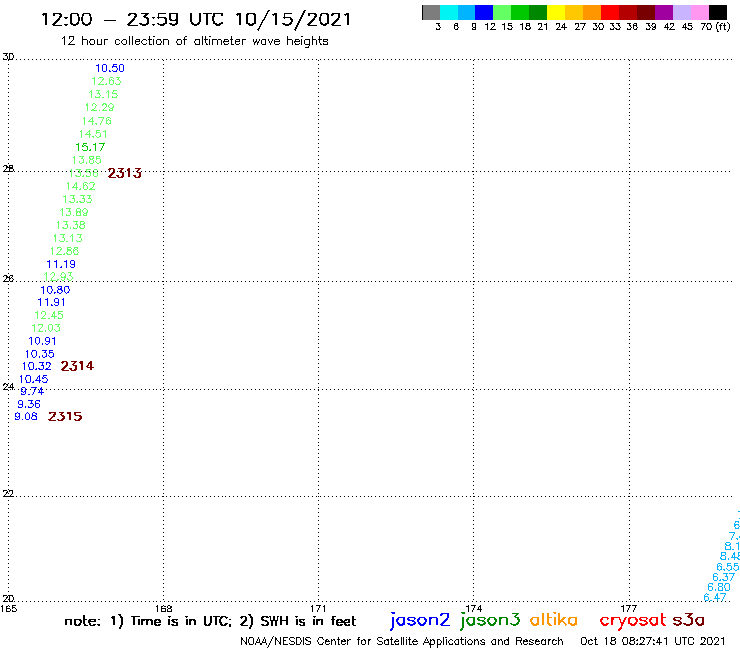This screenshot has width=740, height=650.
Task: Click the light blue wave value 6.47
Action: 715,597
